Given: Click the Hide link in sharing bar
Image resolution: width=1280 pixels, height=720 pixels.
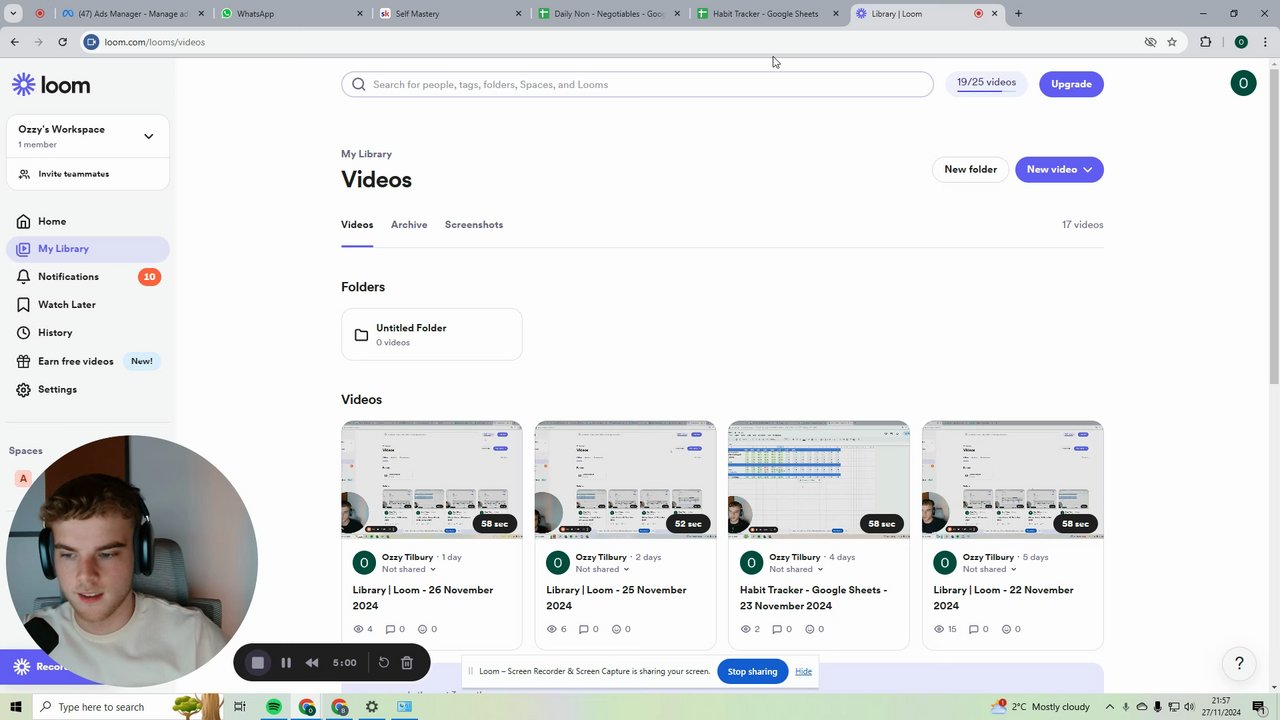Looking at the screenshot, I should (803, 671).
